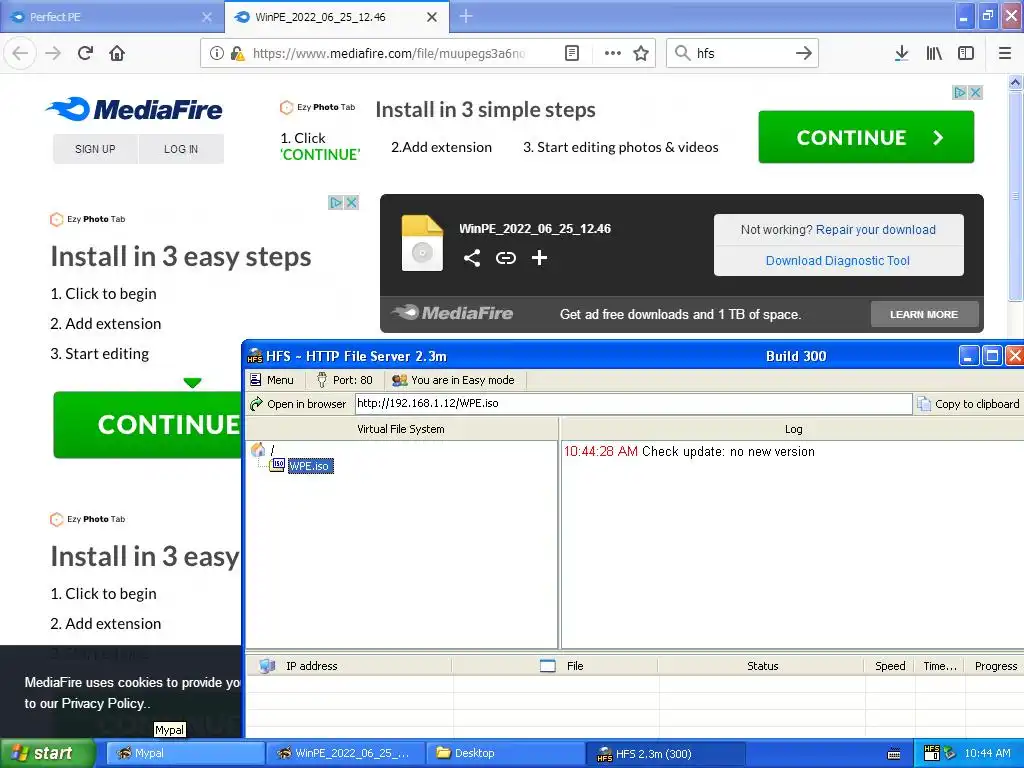Close the left side ad
1024x768 pixels.
click(x=351, y=202)
